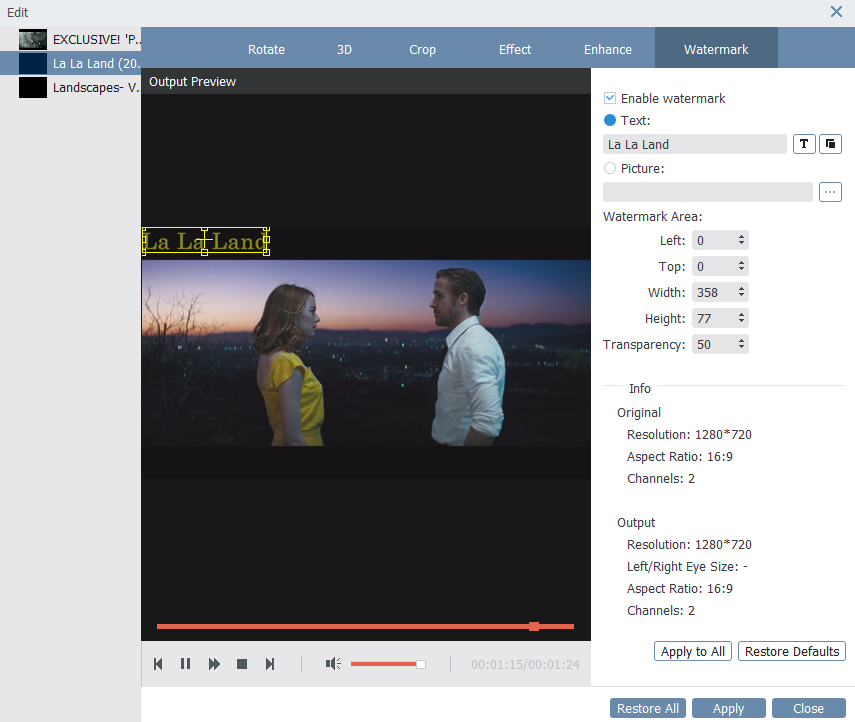The width and height of the screenshot is (855, 722).
Task: Pause the video preview
Action: pos(185,664)
